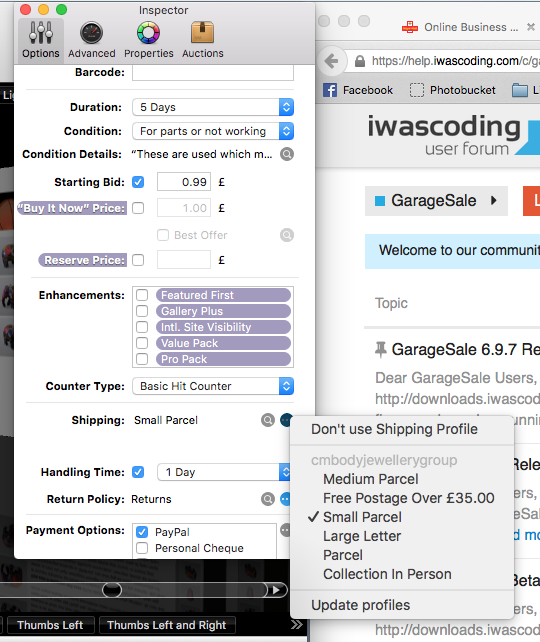Click the lock icon in address bar

tap(360, 61)
